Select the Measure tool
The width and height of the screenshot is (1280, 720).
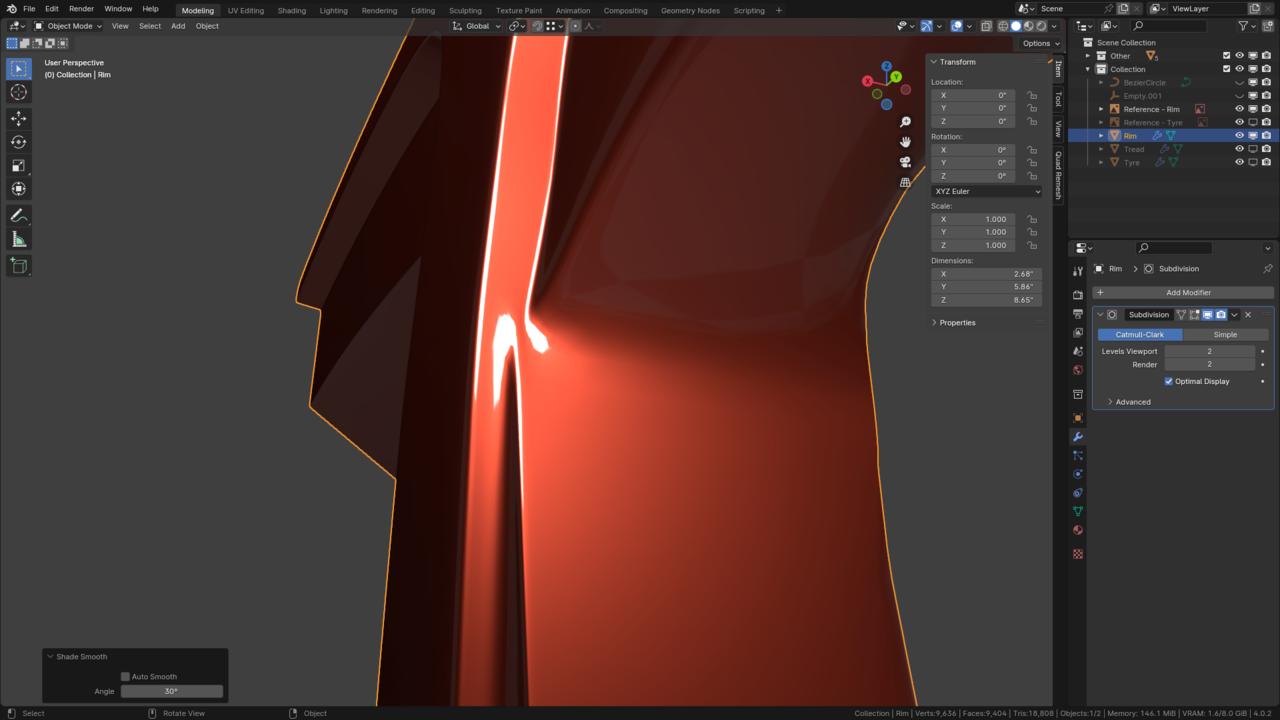(18, 239)
